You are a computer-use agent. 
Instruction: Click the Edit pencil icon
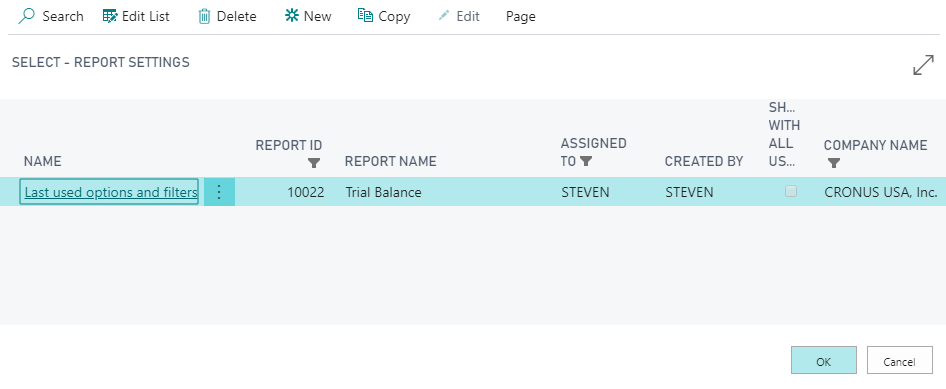444,16
